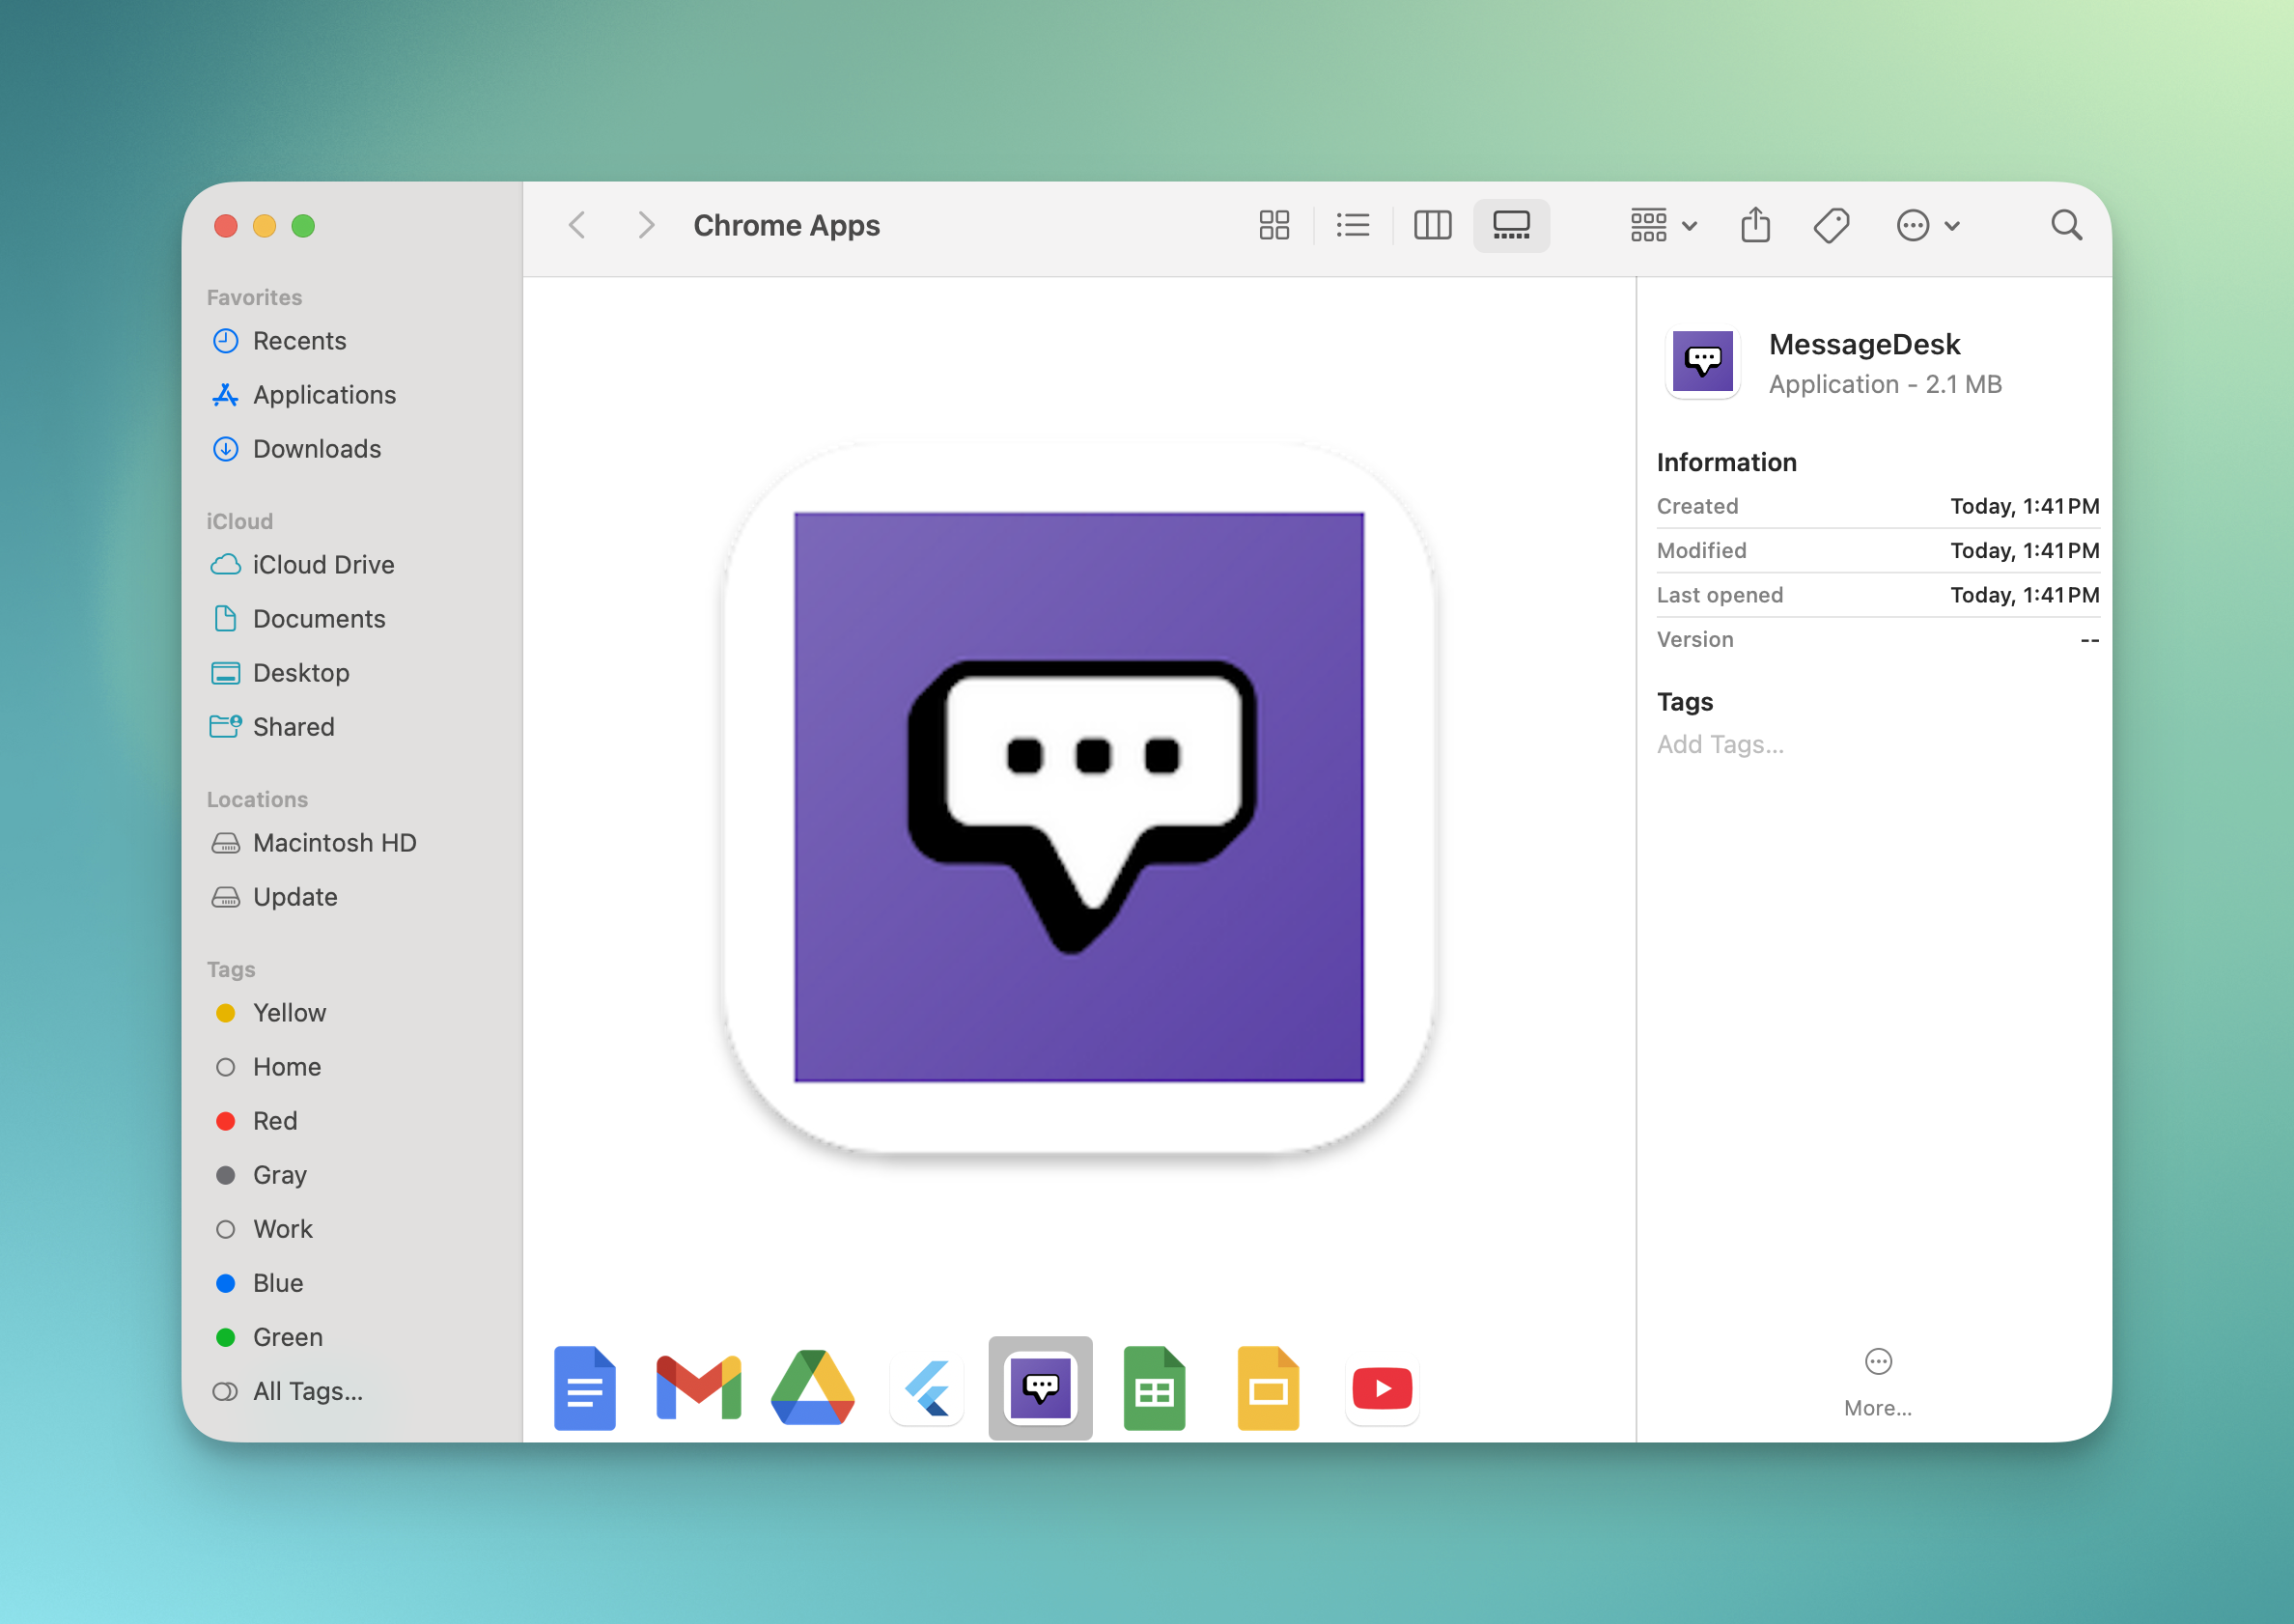Open the Share icon in the toolbar
Screen dimensions: 2294x1624
(x=1755, y=225)
